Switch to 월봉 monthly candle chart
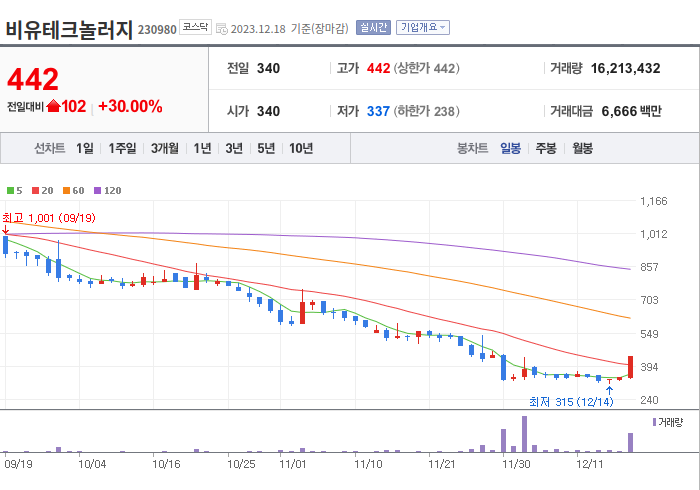 tap(583, 148)
